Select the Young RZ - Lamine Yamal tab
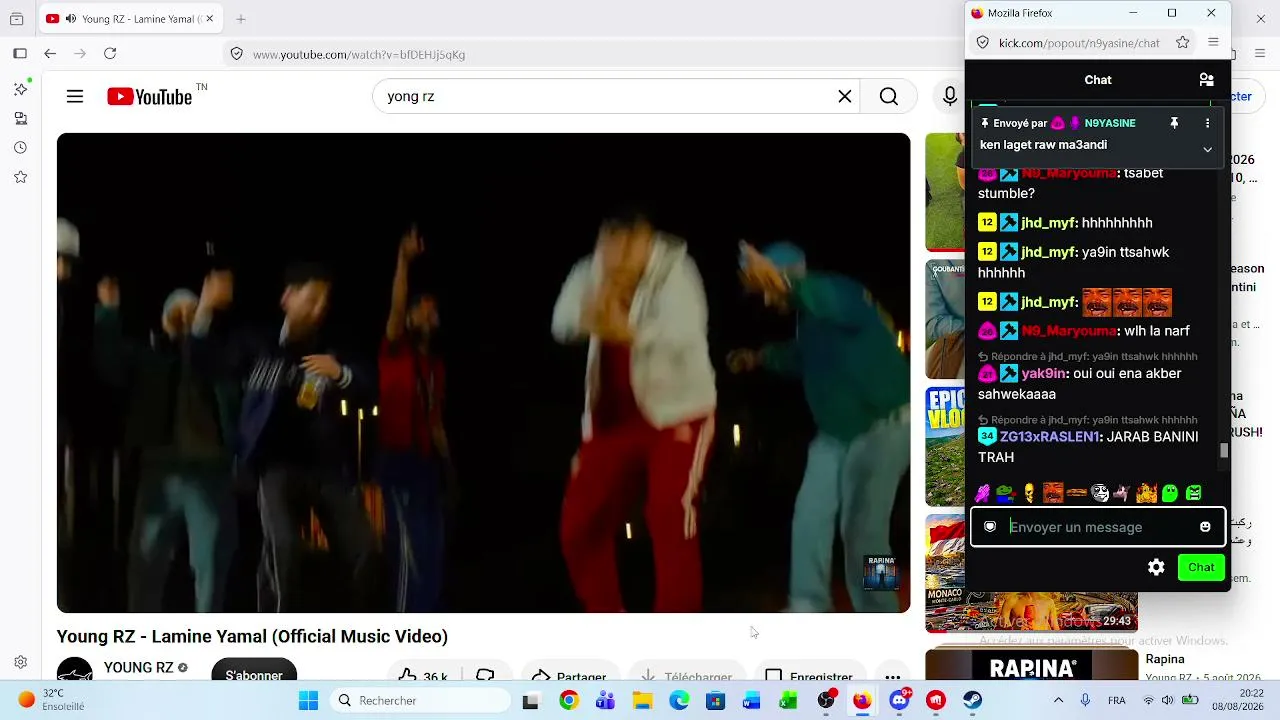This screenshot has height=720, width=1280. (x=130, y=19)
